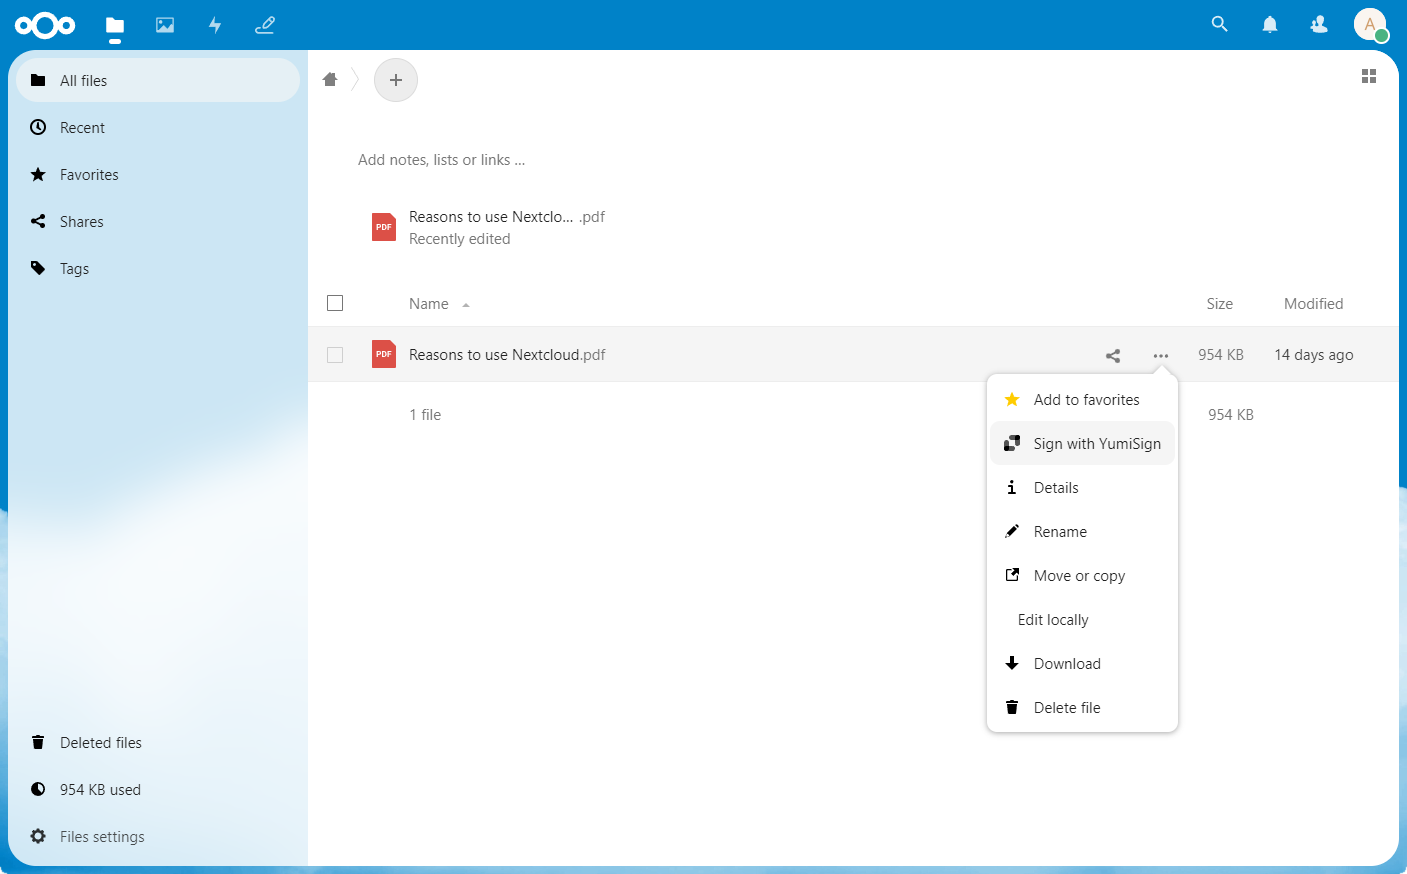Open Files settings at sidebar bottom

pos(158,836)
